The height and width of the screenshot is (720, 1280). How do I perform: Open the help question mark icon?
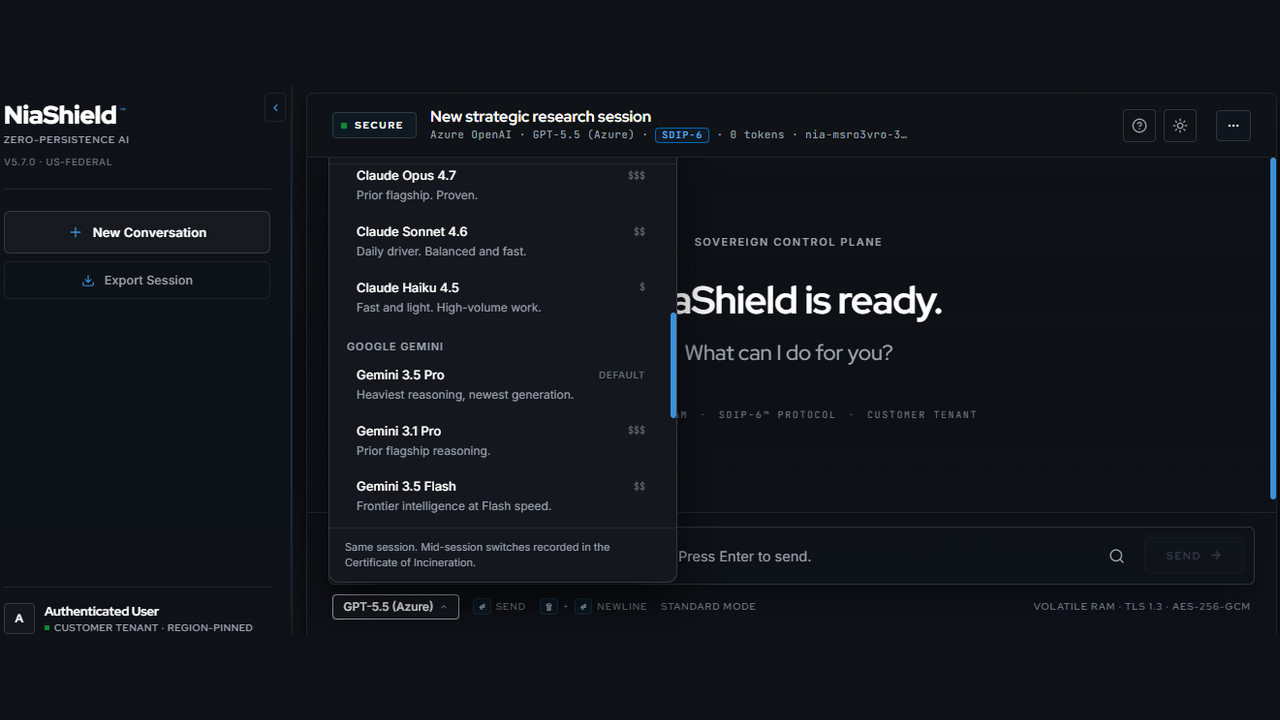click(x=1139, y=125)
